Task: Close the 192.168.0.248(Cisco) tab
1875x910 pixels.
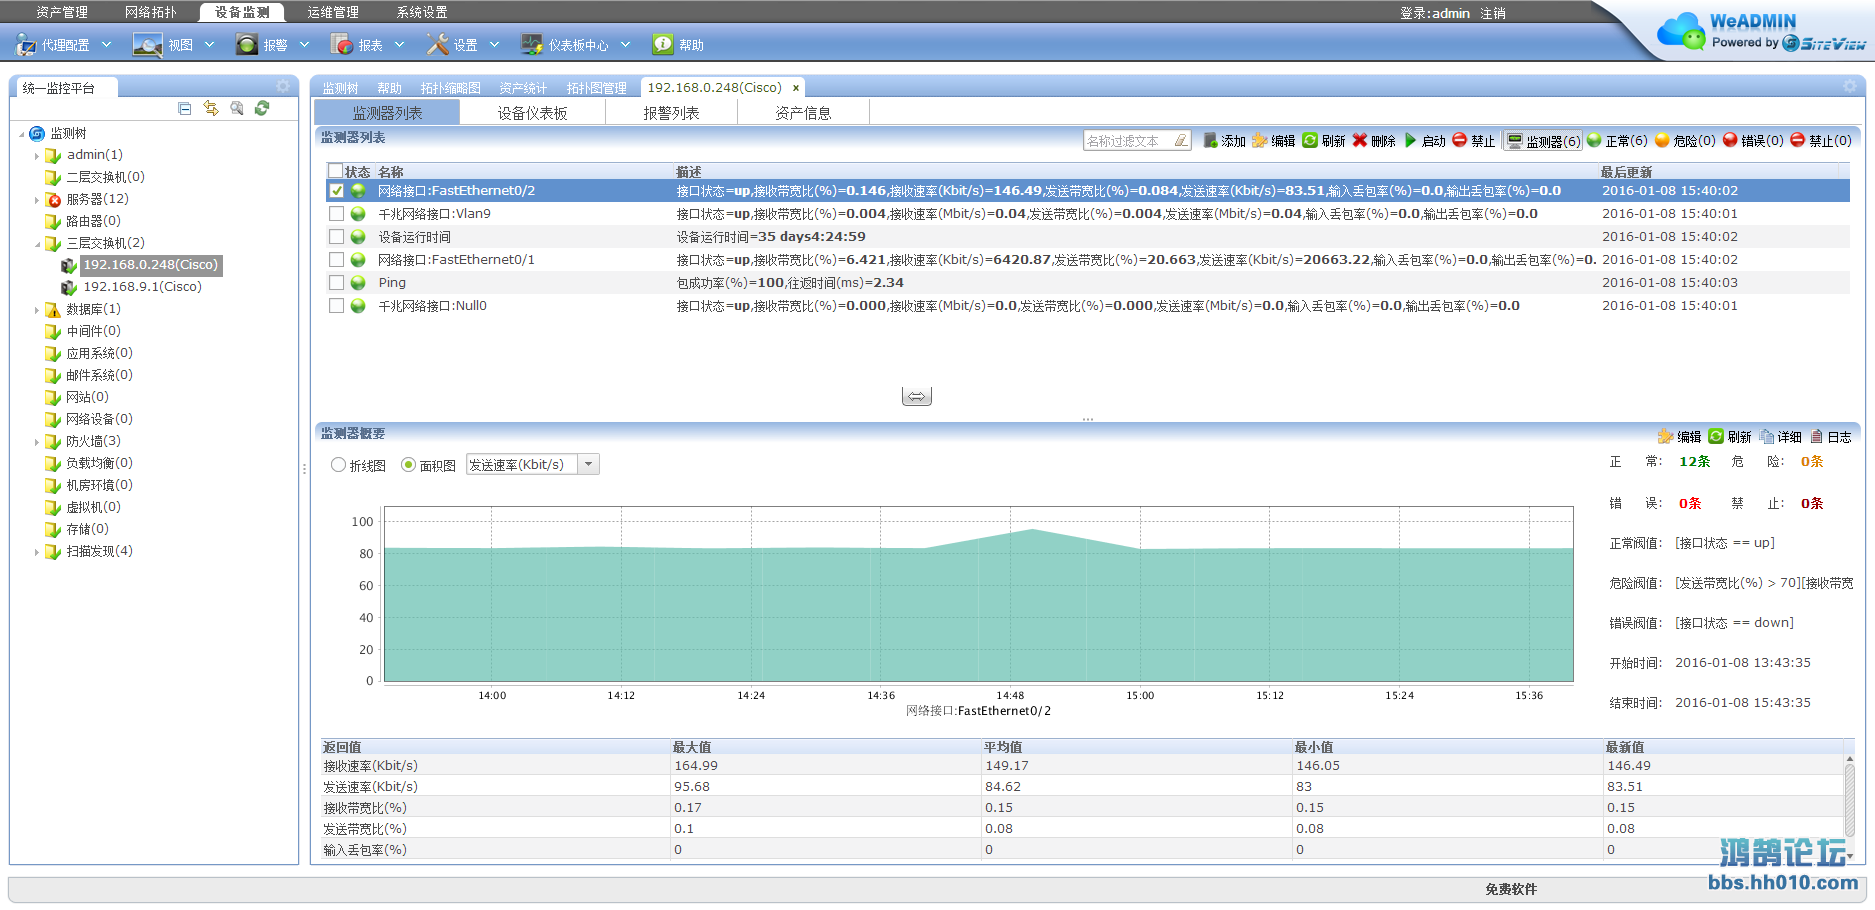Action: [796, 88]
